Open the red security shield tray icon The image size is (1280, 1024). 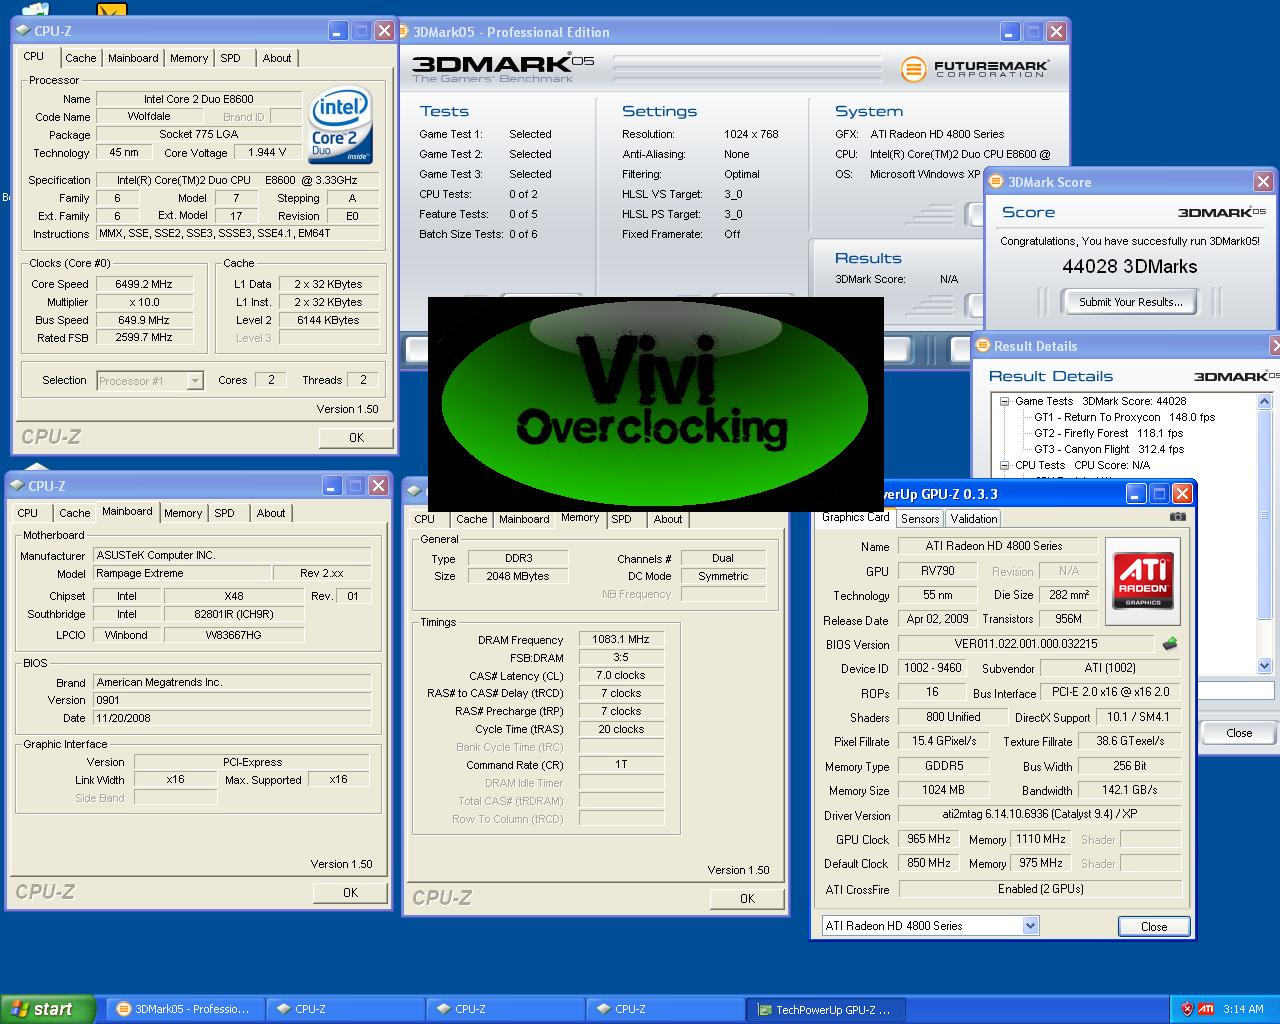coord(1187,1009)
